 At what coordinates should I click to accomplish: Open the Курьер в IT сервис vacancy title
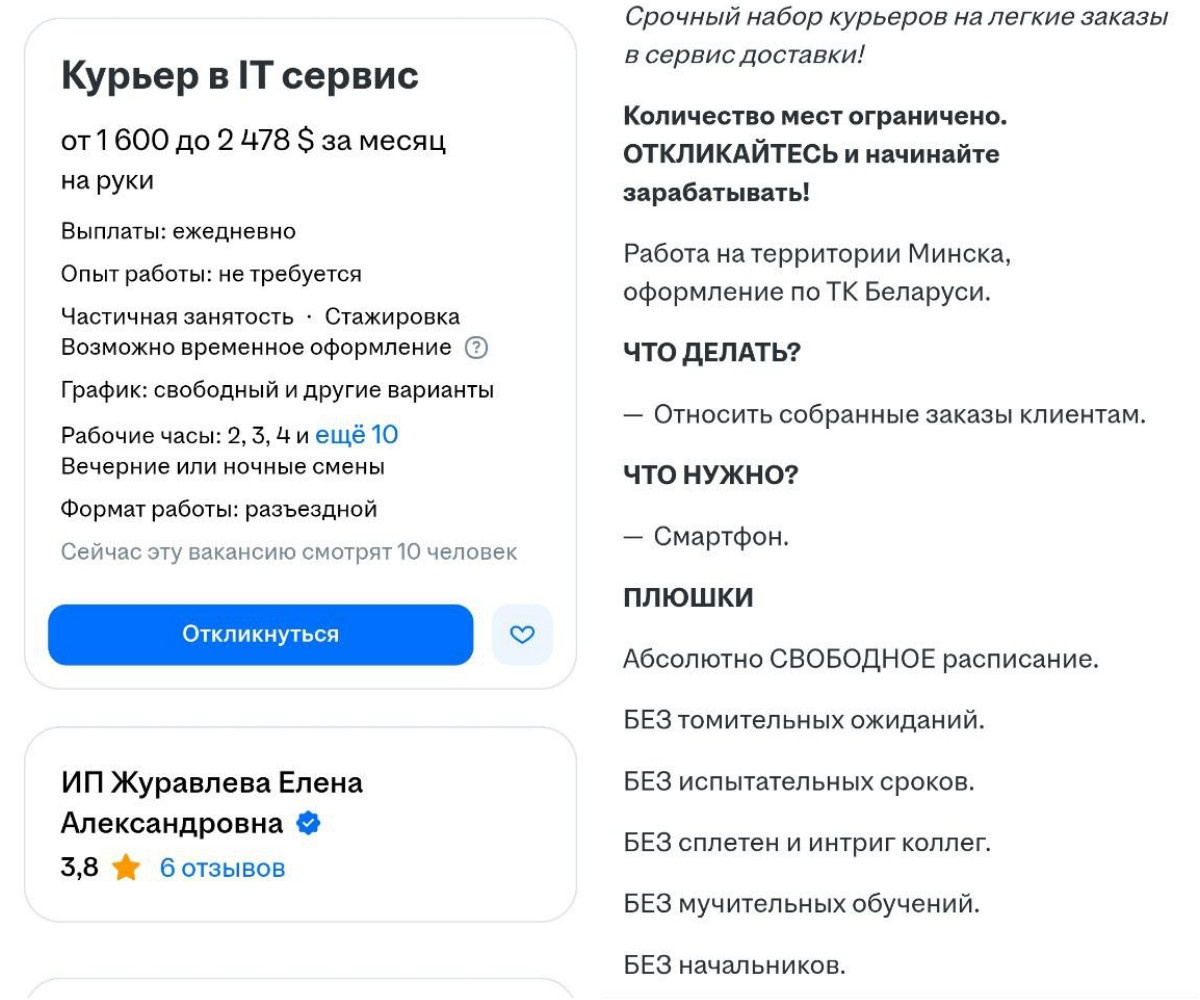click(x=241, y=74)
